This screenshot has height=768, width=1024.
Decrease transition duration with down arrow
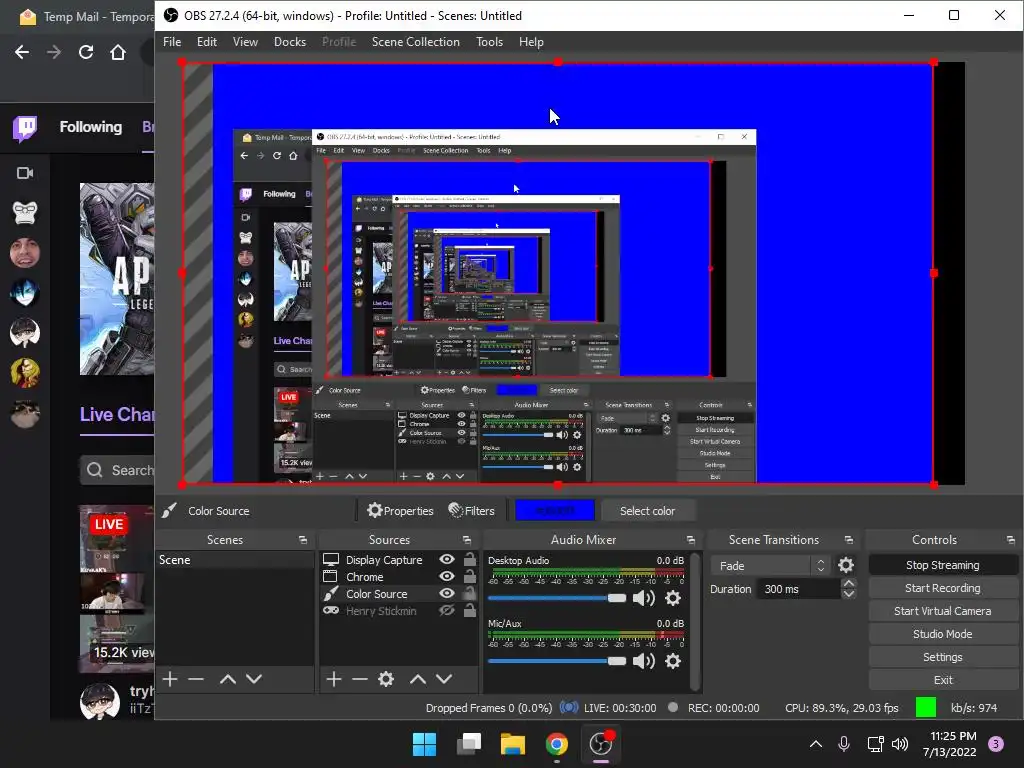tap(848, 594)
